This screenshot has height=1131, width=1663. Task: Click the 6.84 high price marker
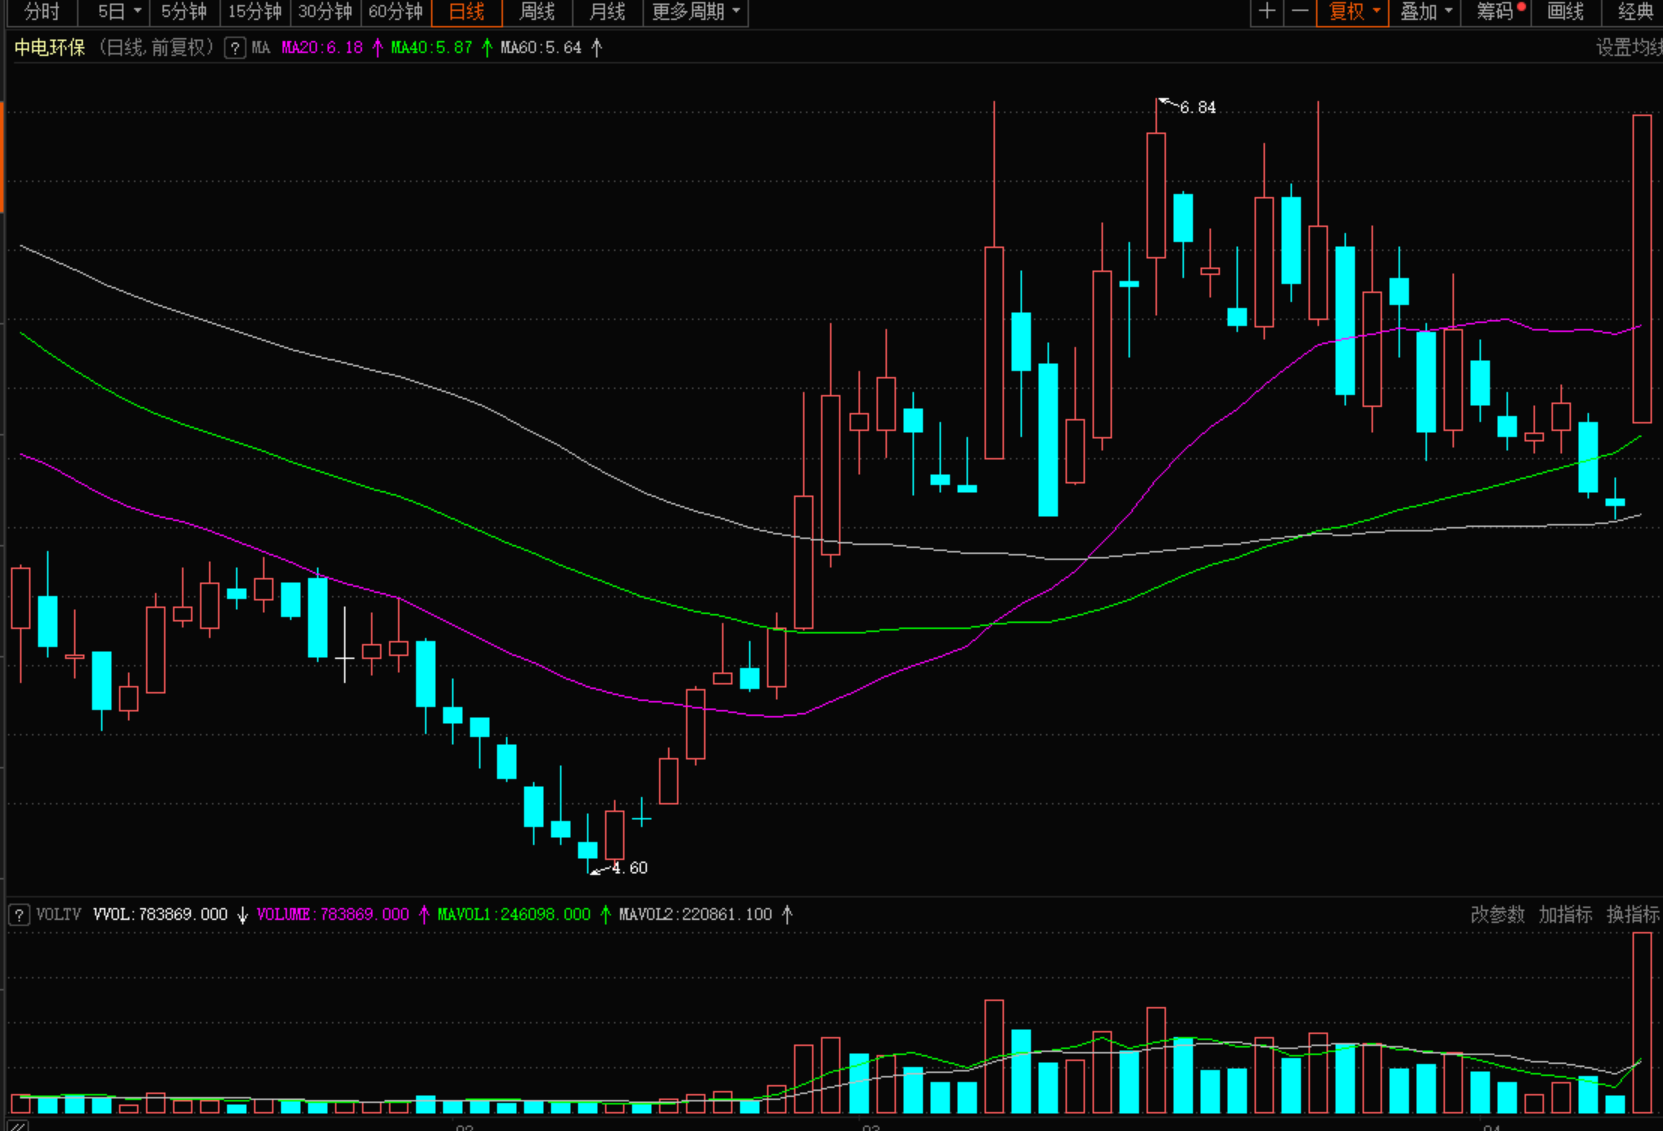coord(1197,107)
